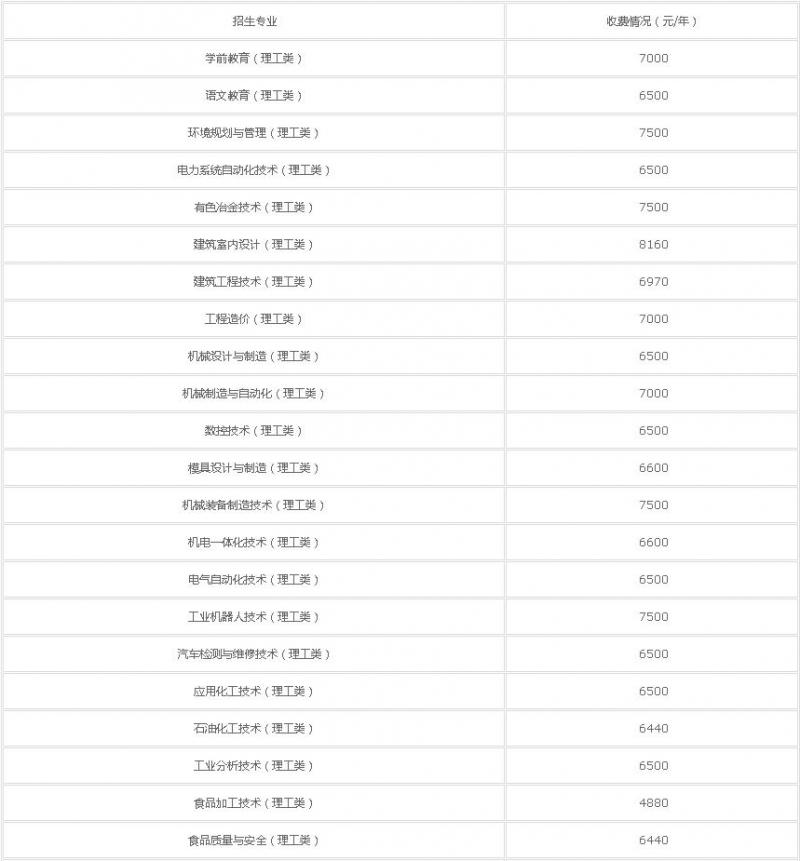Viewport: 800px width, 861px height.
Task: Select the 6970 tuition cell
Action: pos(653,282)
